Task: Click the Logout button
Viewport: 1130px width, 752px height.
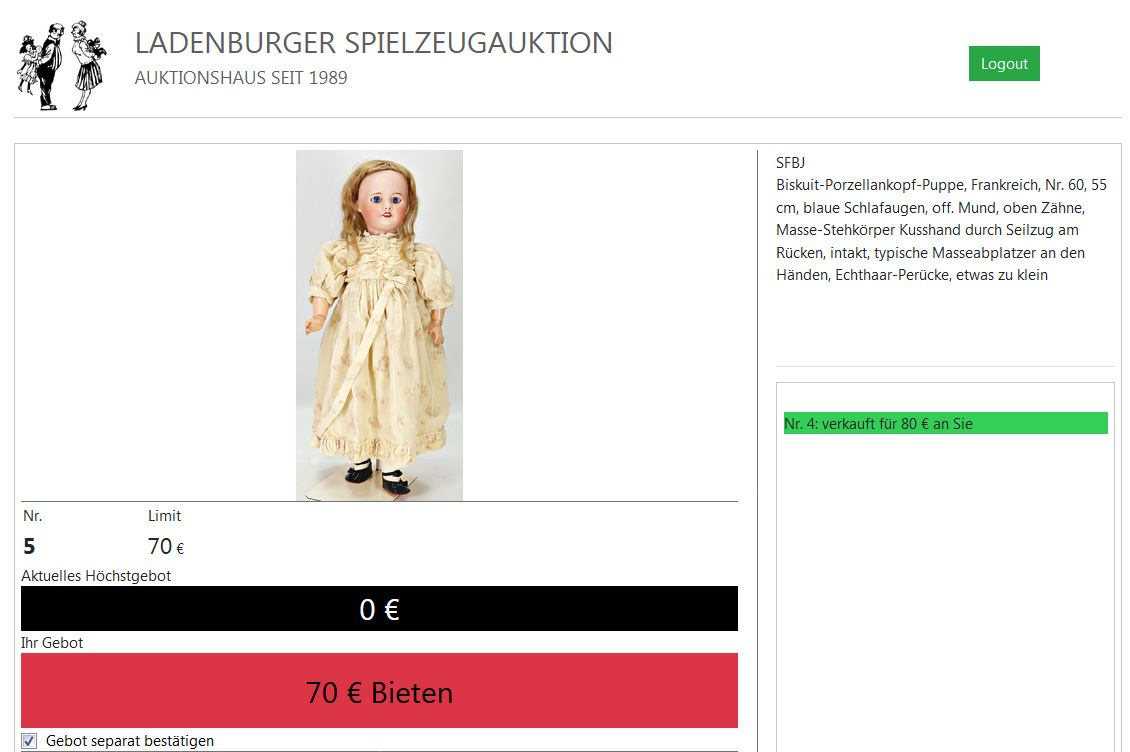Action: point(1004,63)
